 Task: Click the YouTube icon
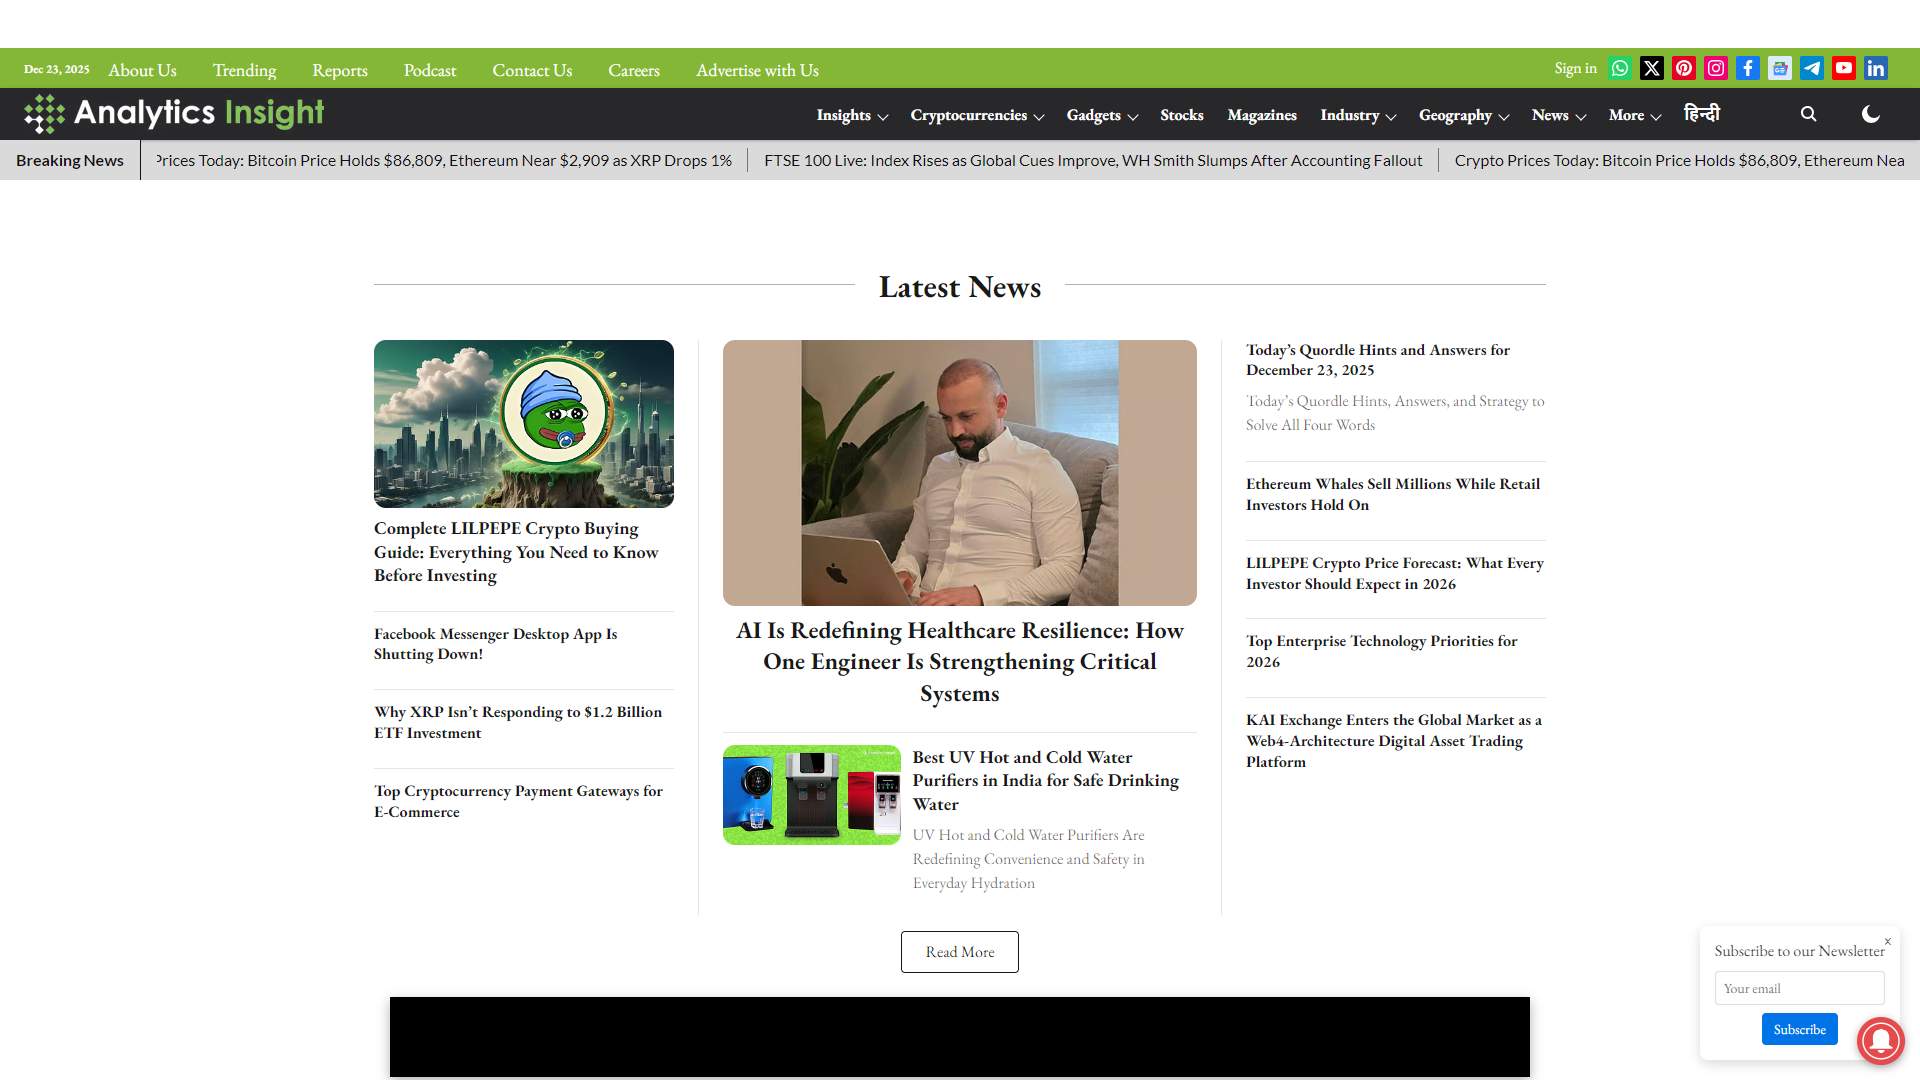[x=1844, y=69]
